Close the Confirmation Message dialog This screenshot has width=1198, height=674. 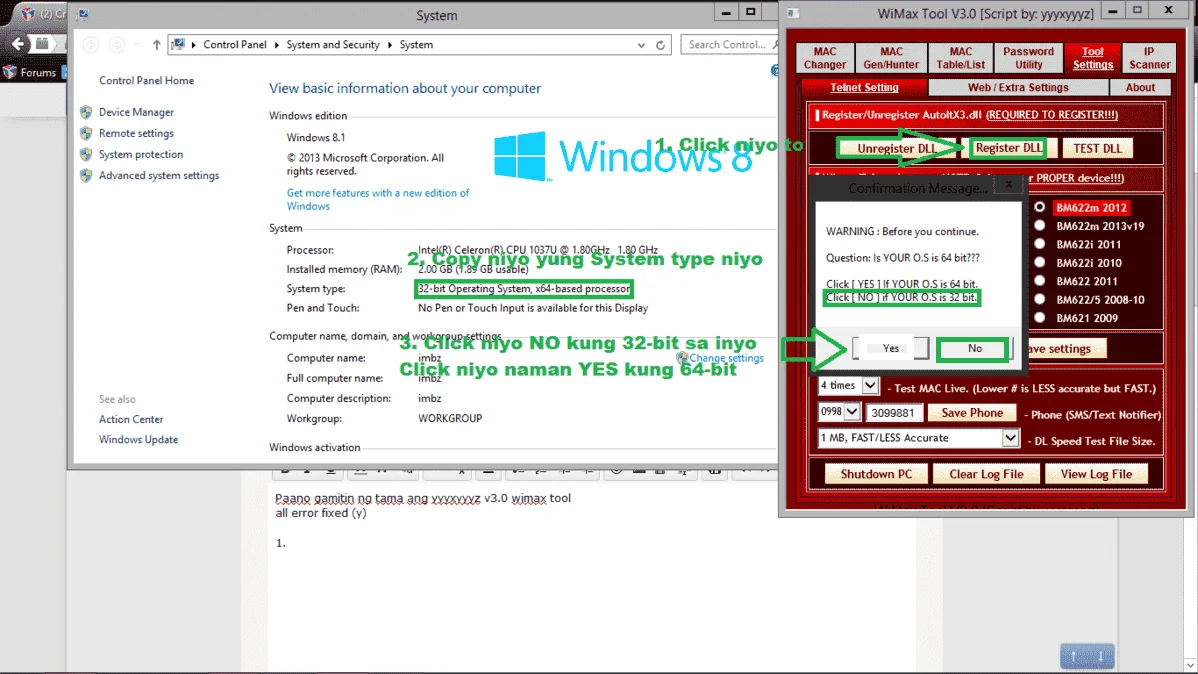1009,185
